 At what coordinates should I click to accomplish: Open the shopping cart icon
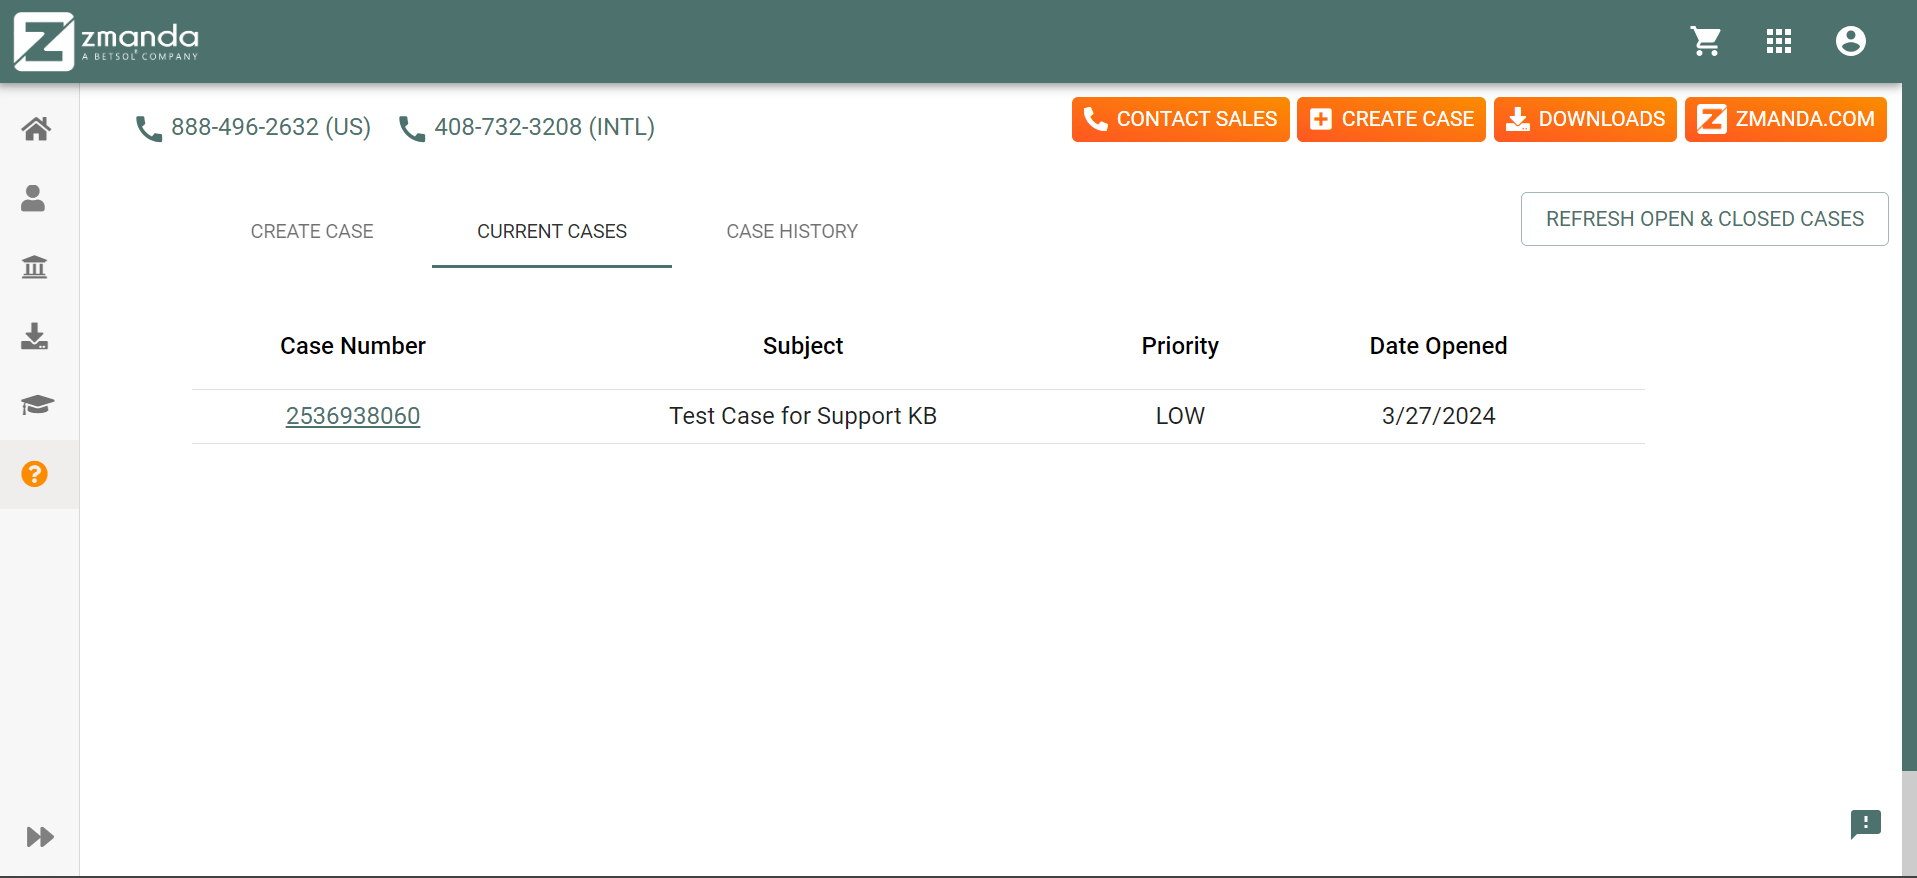point(1705,41)
